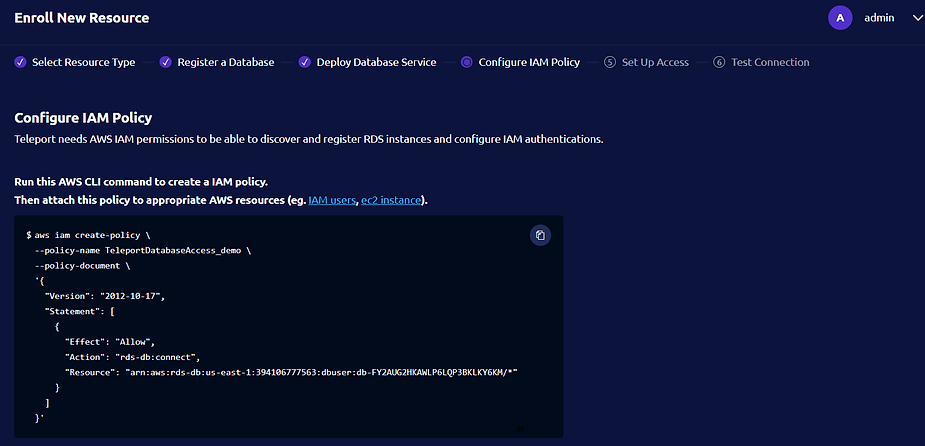Image resolution: width=925 pixels, height=446 pixels.
Task: Click the Configure IAM Policy heading
Action: tap(83, 118)
